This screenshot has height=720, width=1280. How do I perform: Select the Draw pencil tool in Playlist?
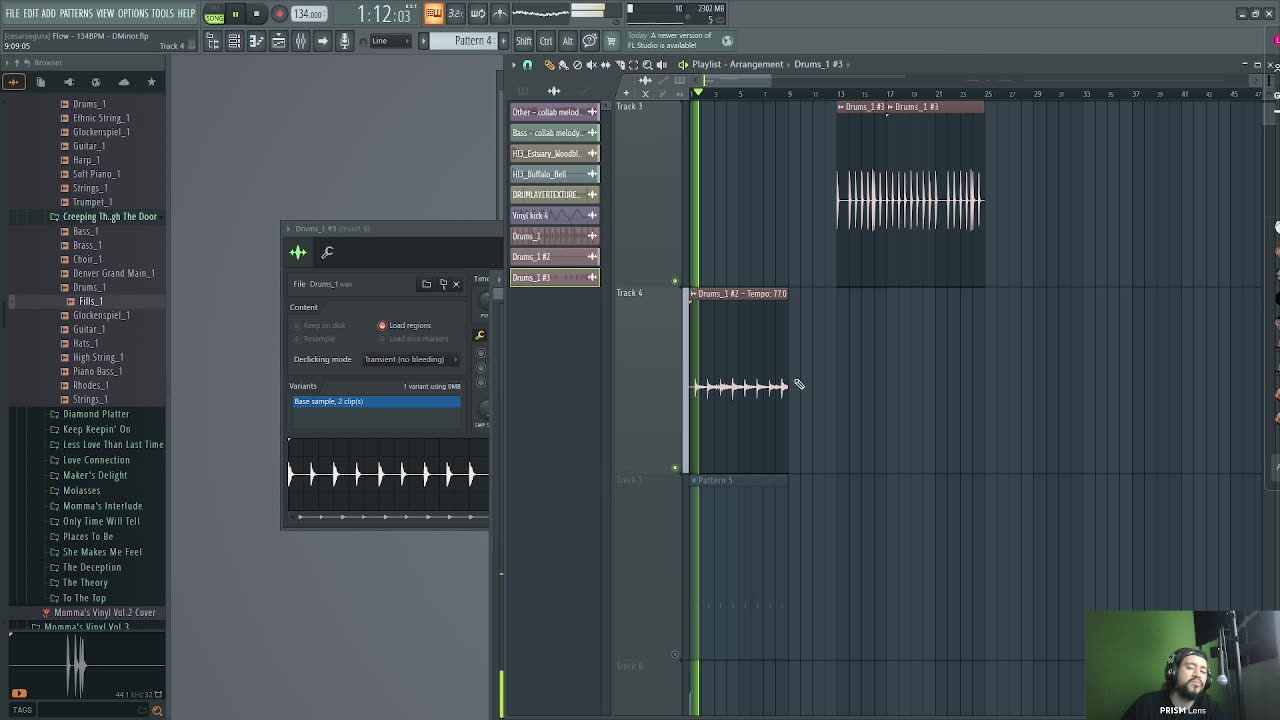(x=549, y=64)
